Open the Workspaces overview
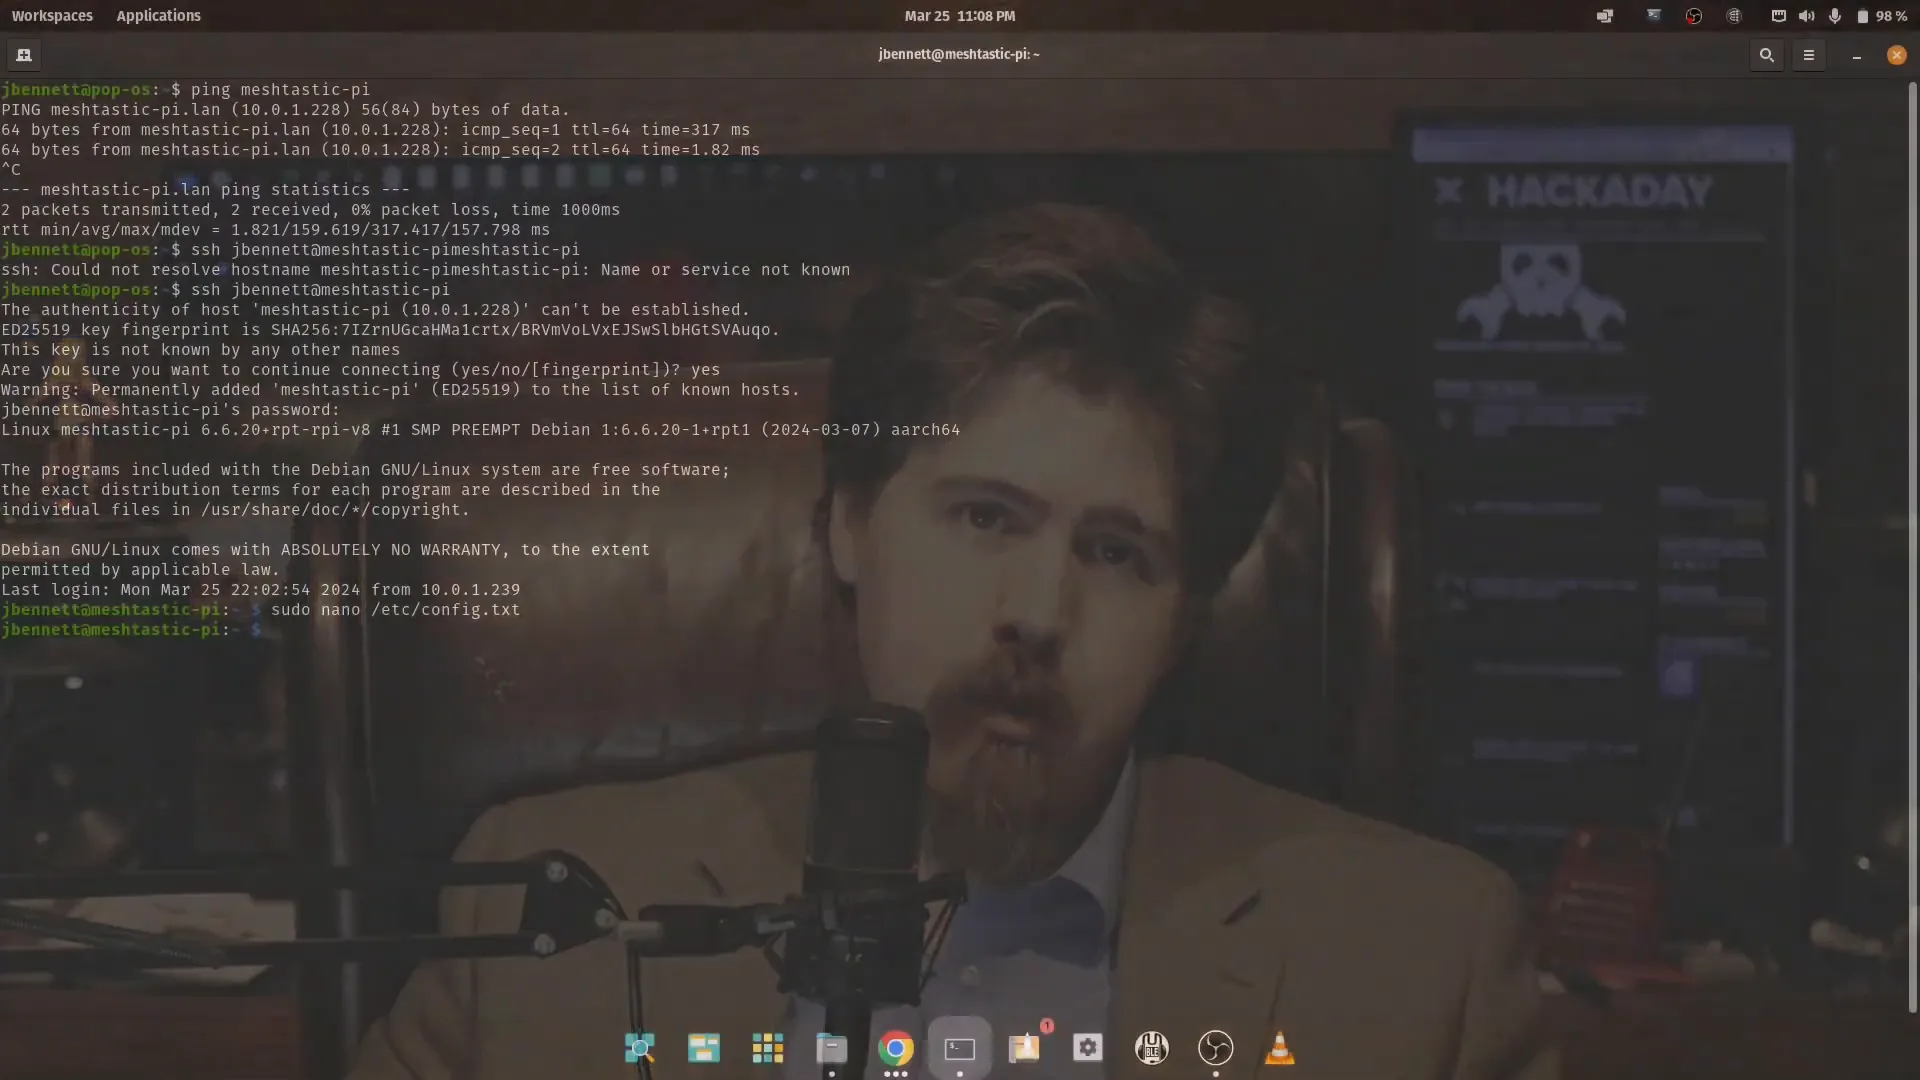Screen dimensions: 1920x1080 point(52,16)
